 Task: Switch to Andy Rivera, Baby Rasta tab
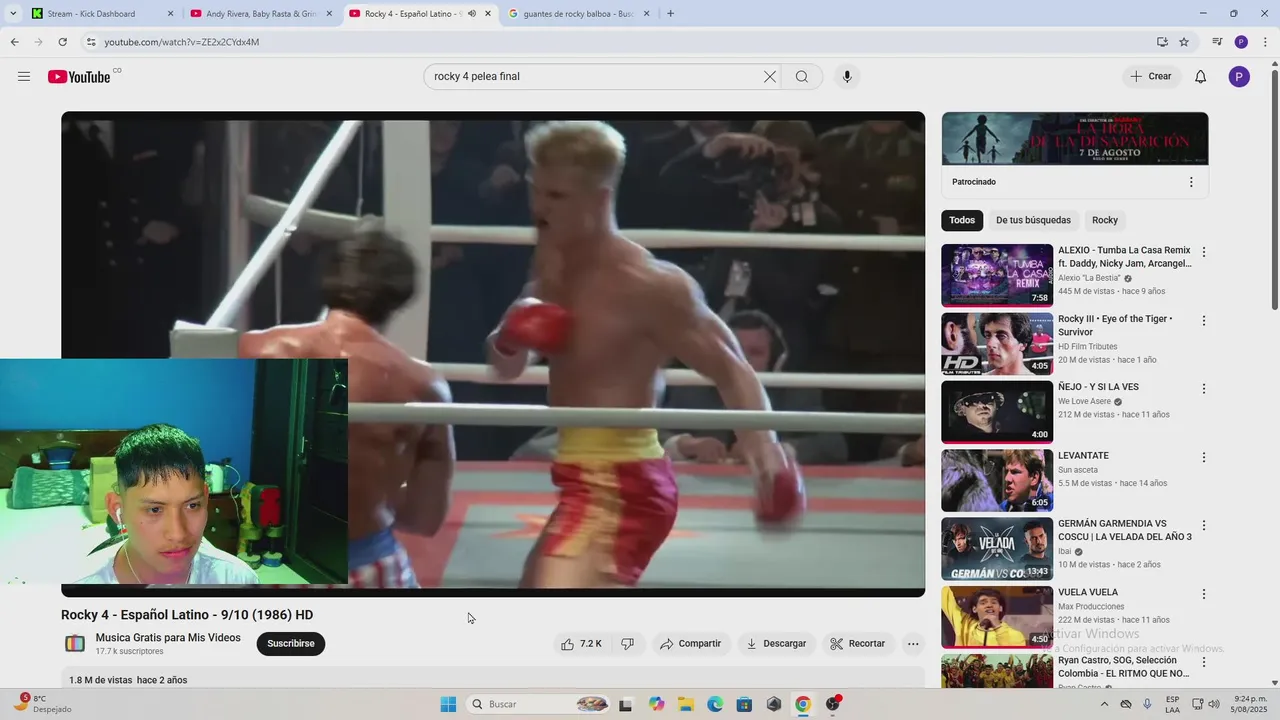tap(261, 14)
